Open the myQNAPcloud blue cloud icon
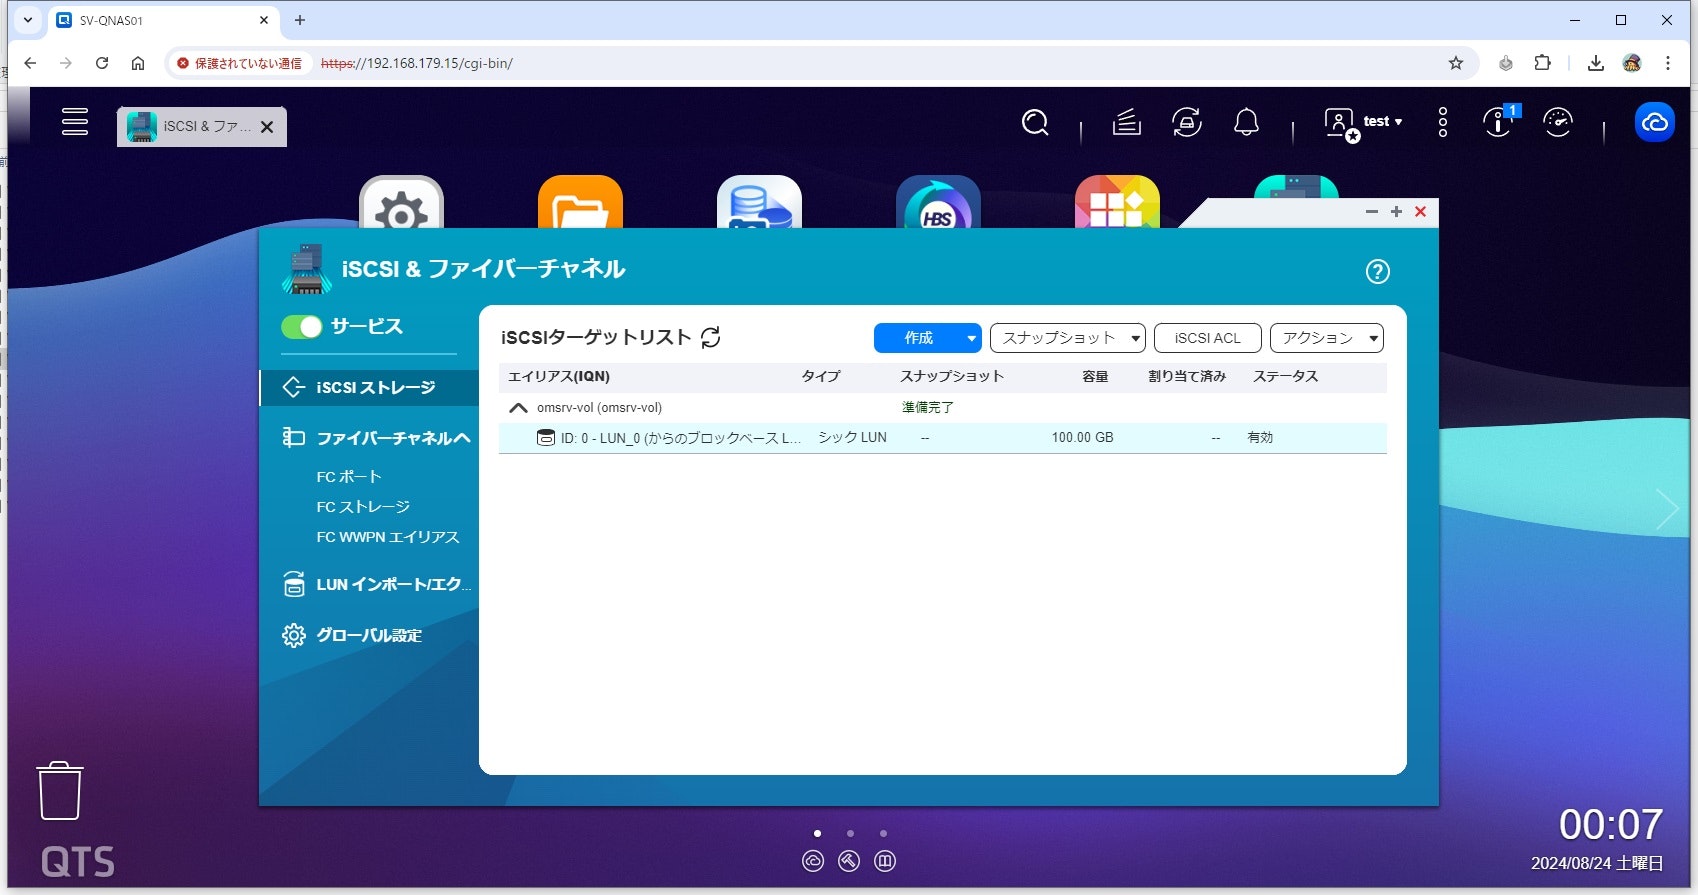The image size is (1698, 895). tap(1655, 123)
